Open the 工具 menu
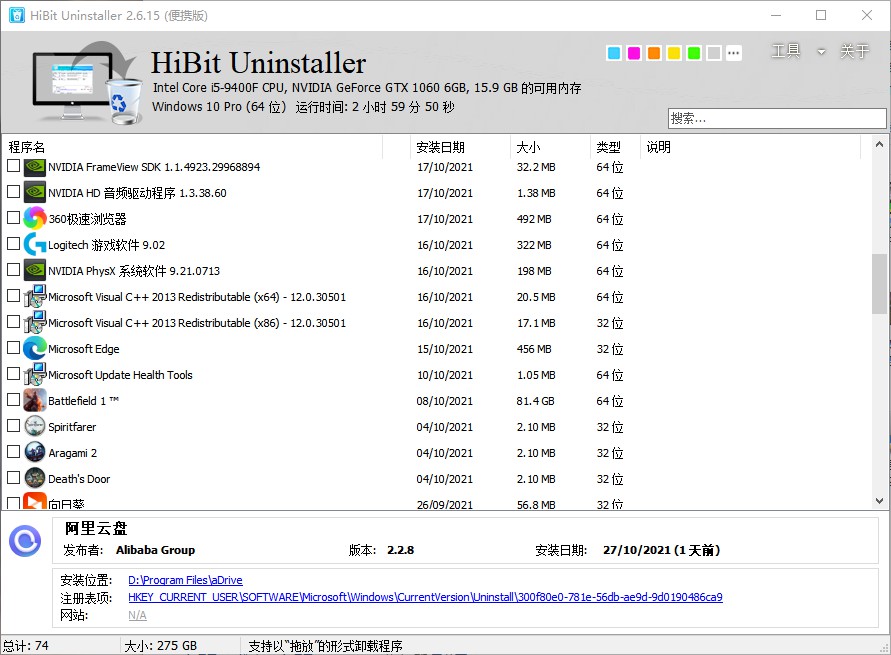Screen dimensions: 891x655 tap(786, 51)
